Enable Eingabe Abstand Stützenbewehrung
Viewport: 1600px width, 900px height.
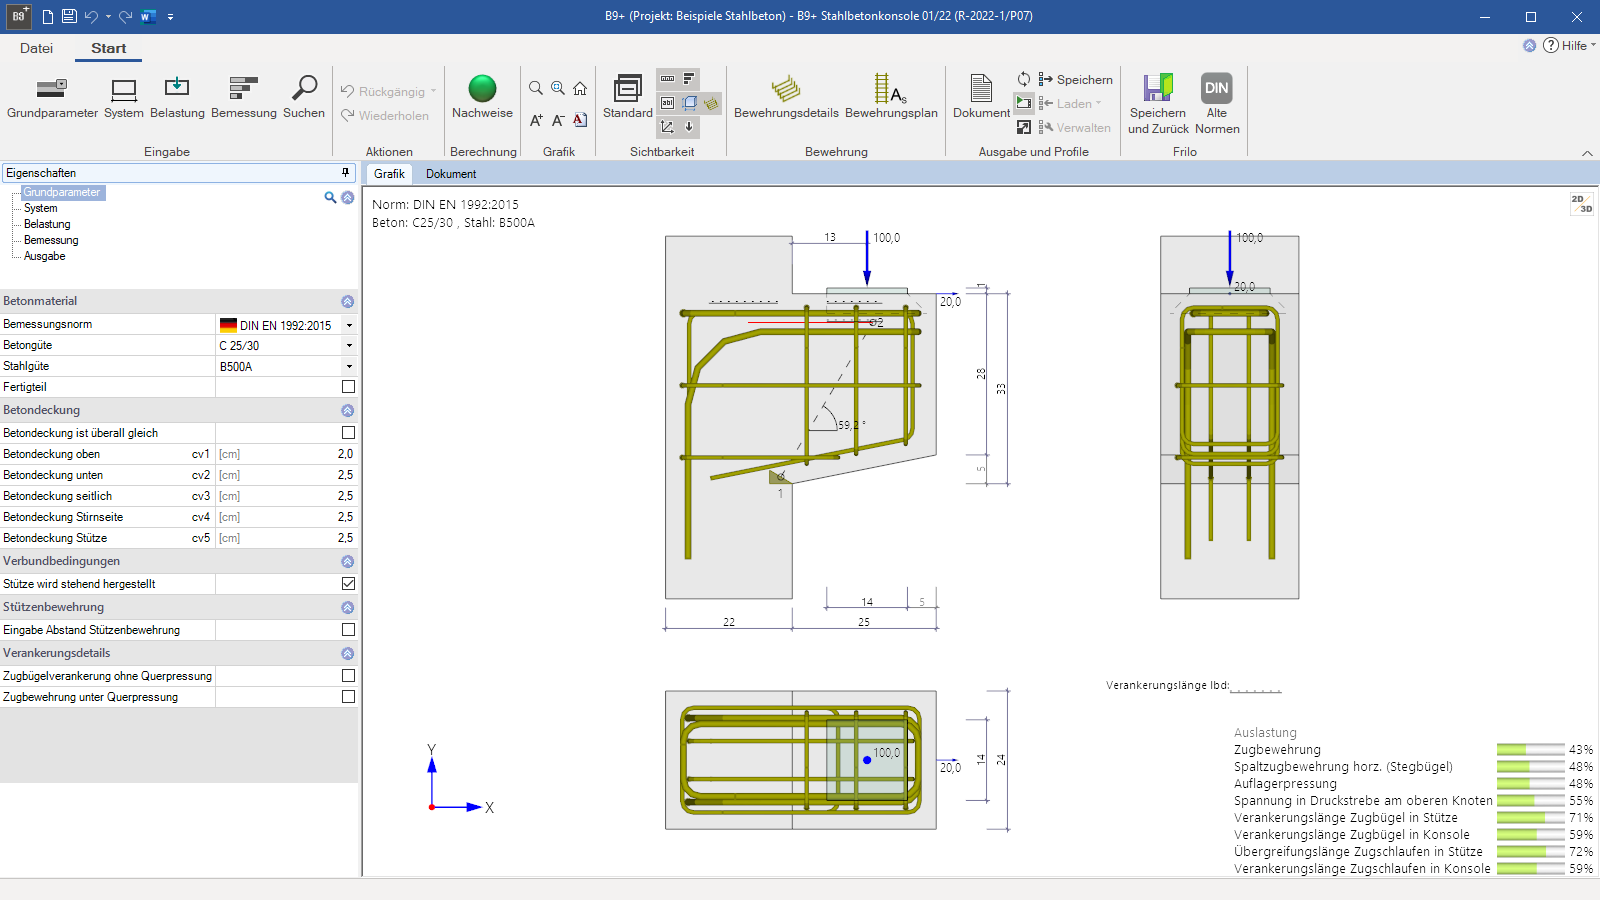coord(348,630)
